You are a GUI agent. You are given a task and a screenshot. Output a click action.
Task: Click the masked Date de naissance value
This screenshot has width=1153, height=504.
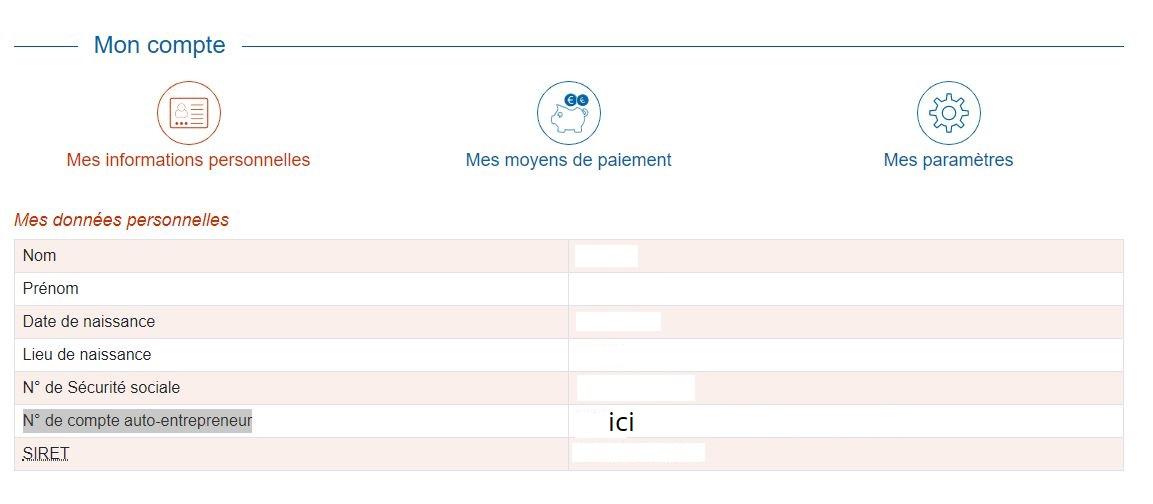coord(618,322)
